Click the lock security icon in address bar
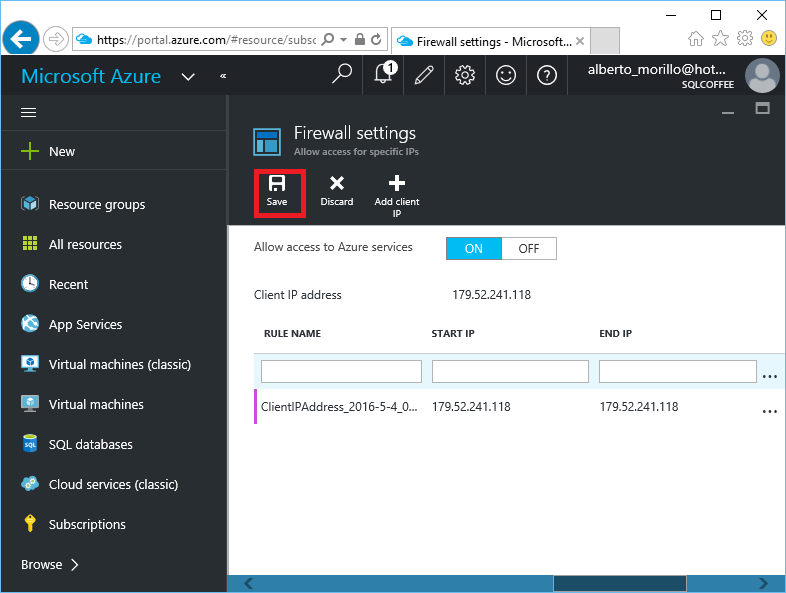786x593 pixels. (359, 39)
